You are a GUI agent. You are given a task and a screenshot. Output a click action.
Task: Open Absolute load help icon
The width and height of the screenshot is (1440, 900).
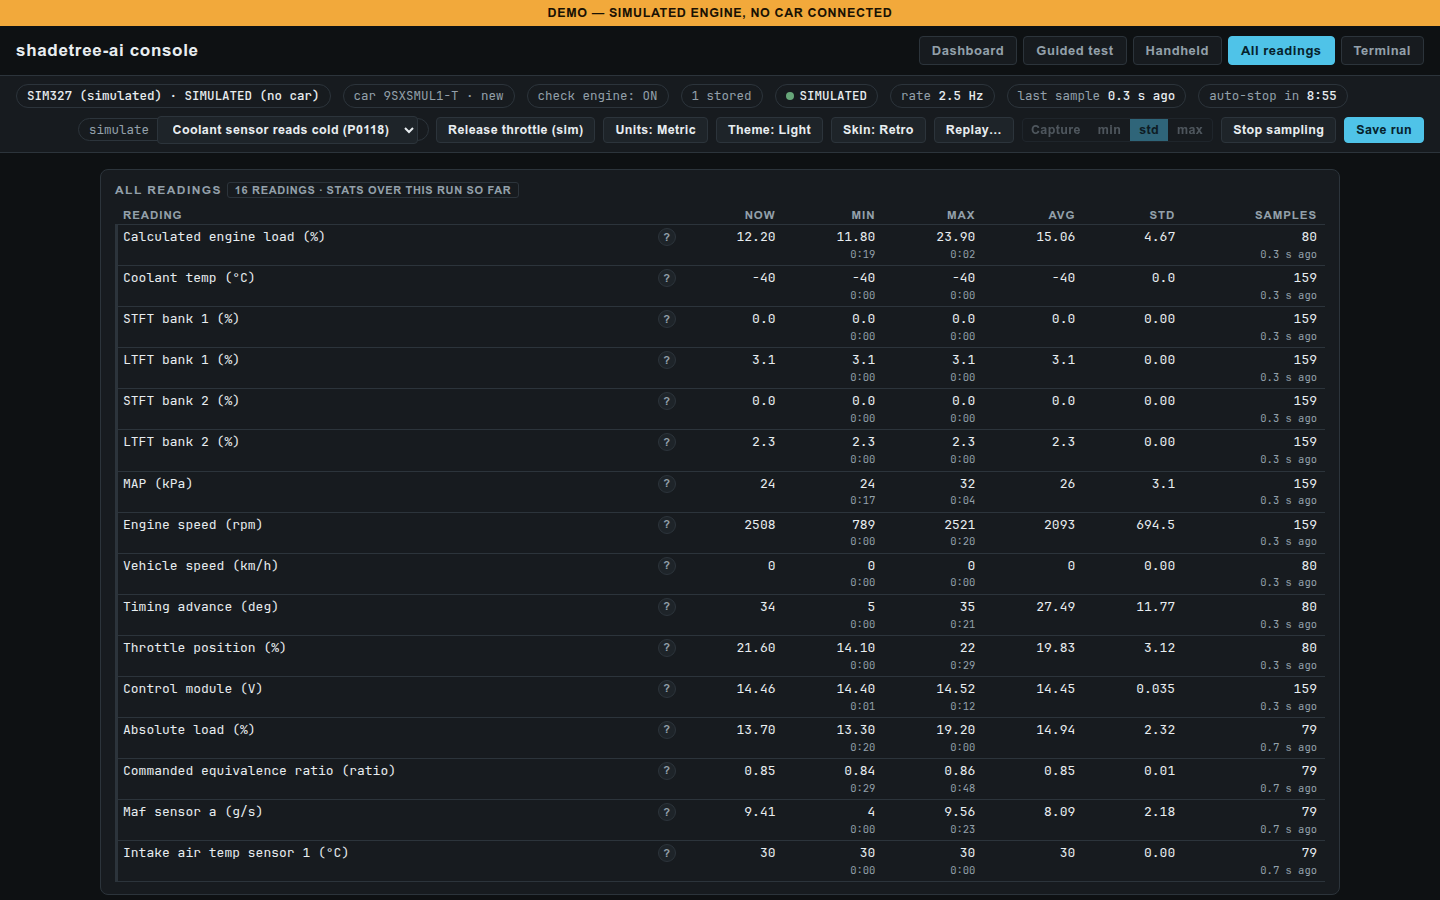(667, 730)
